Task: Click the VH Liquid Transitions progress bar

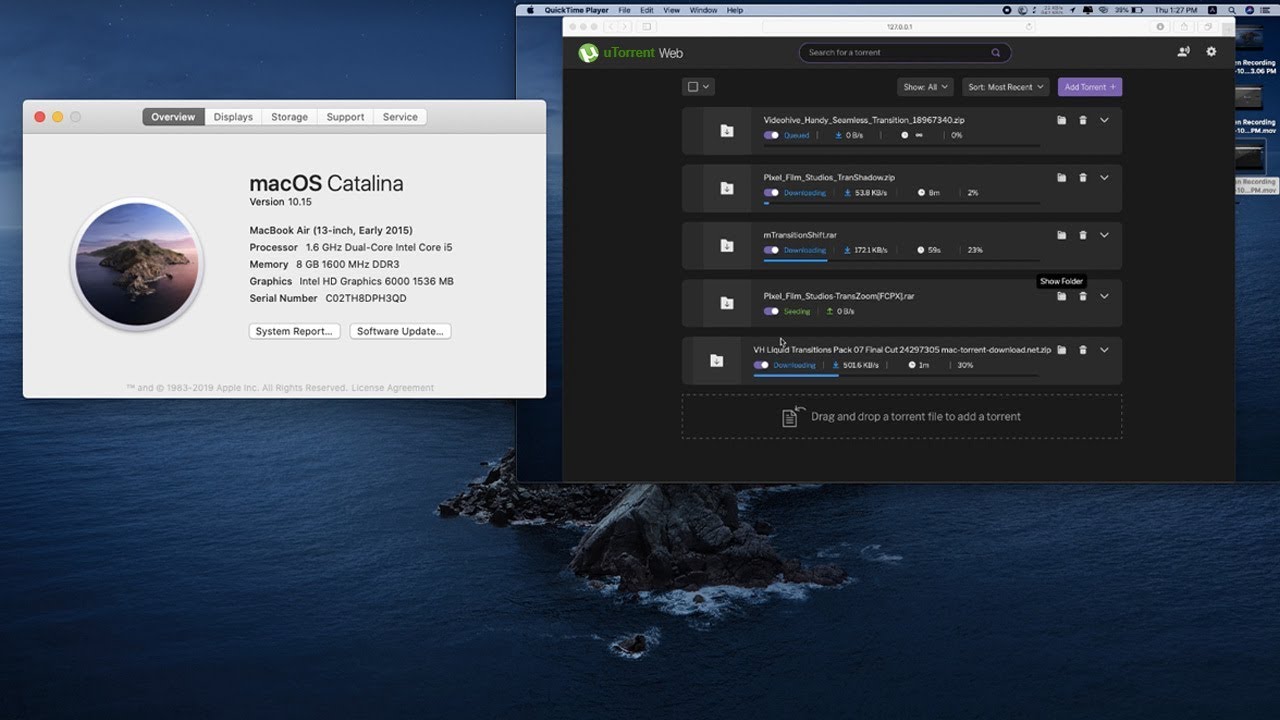Action: click(896, 376)
